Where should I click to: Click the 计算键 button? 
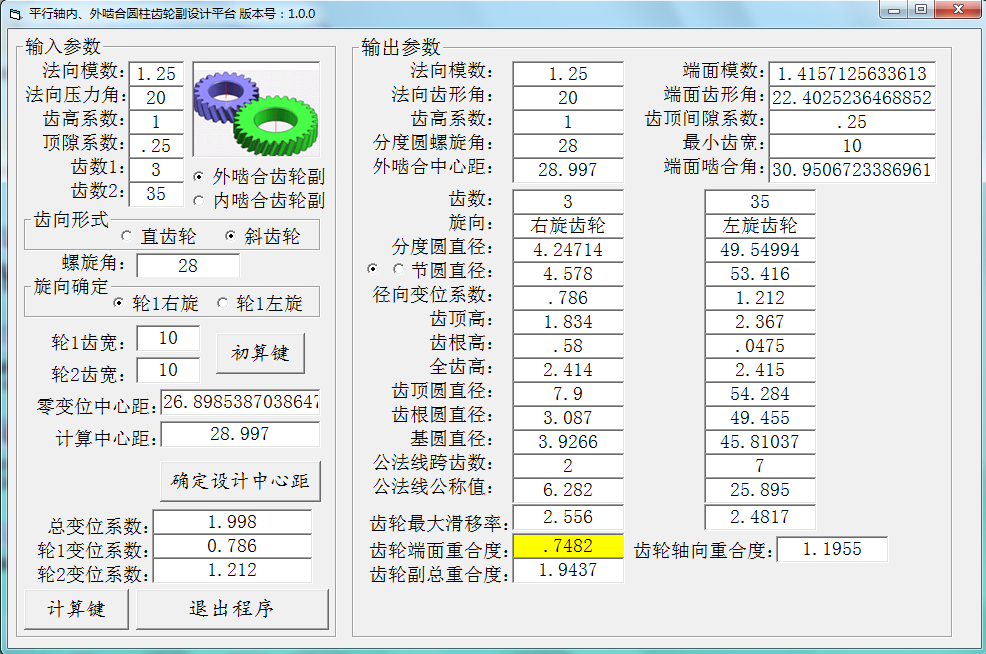[x=76, y=609]
